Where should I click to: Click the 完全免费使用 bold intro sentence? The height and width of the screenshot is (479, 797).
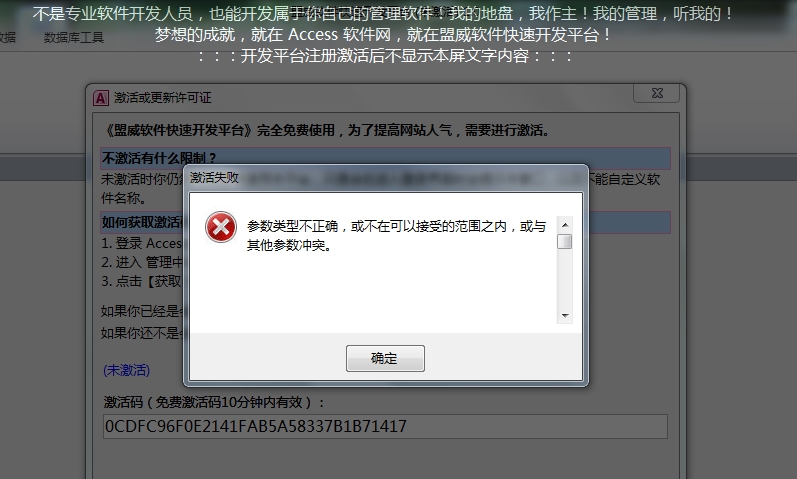[x=326, y=131]
